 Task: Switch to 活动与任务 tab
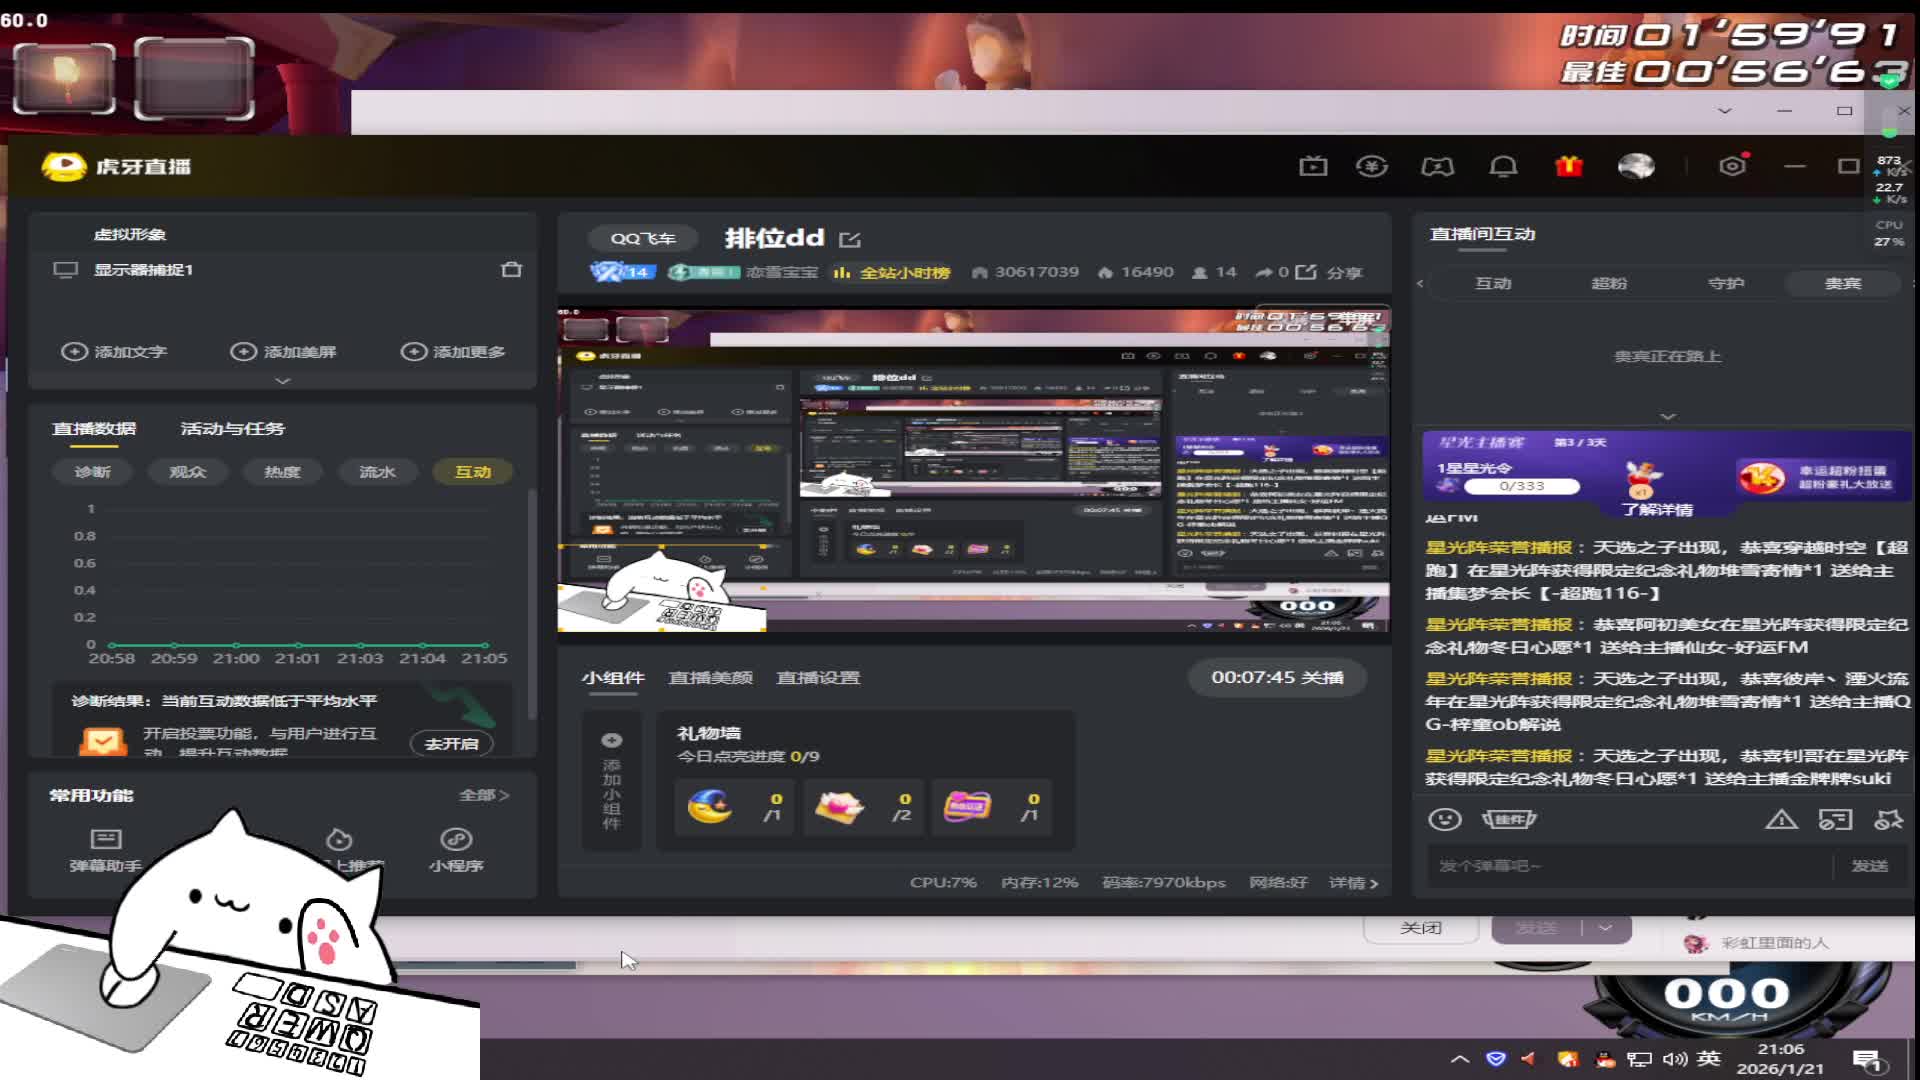click(x=232, y=428)
